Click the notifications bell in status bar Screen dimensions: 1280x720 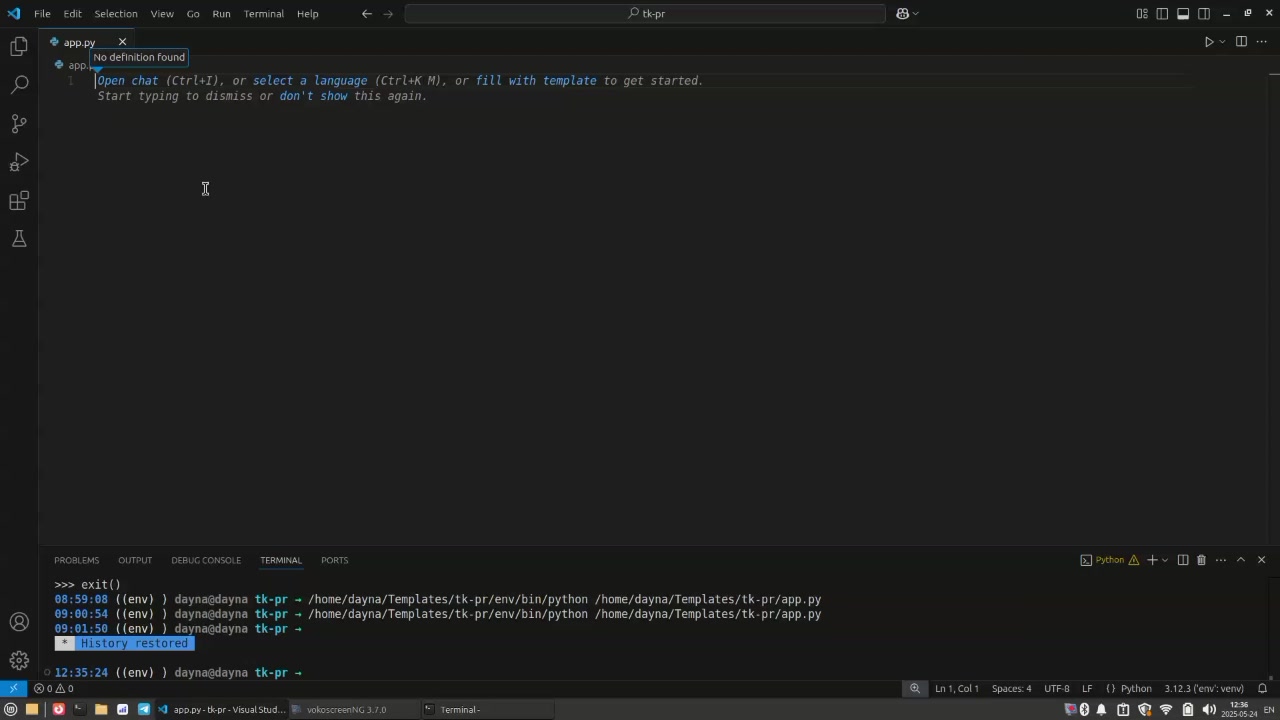1262,689
